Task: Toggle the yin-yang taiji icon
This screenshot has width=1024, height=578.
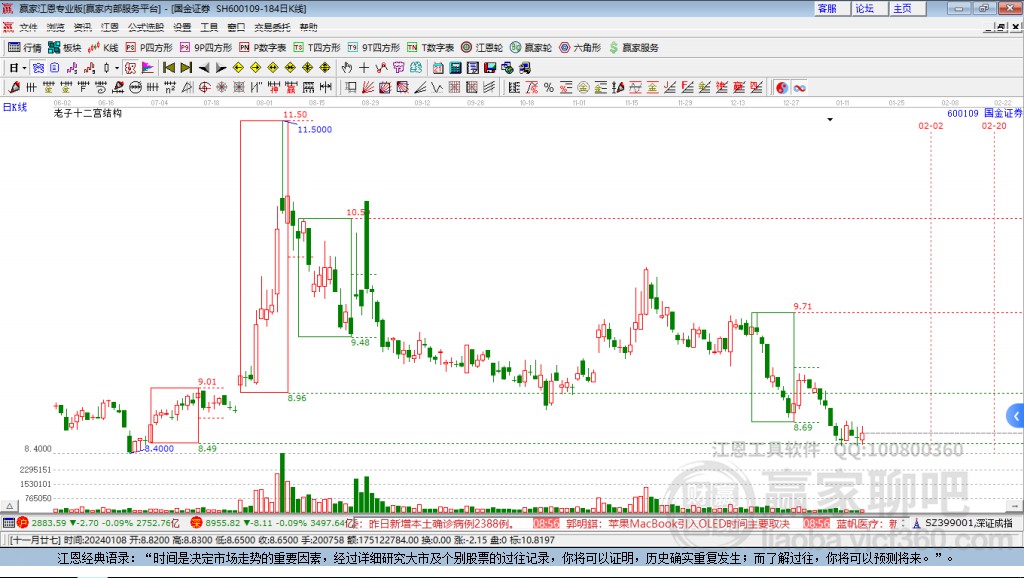Action: pos(782,88)
